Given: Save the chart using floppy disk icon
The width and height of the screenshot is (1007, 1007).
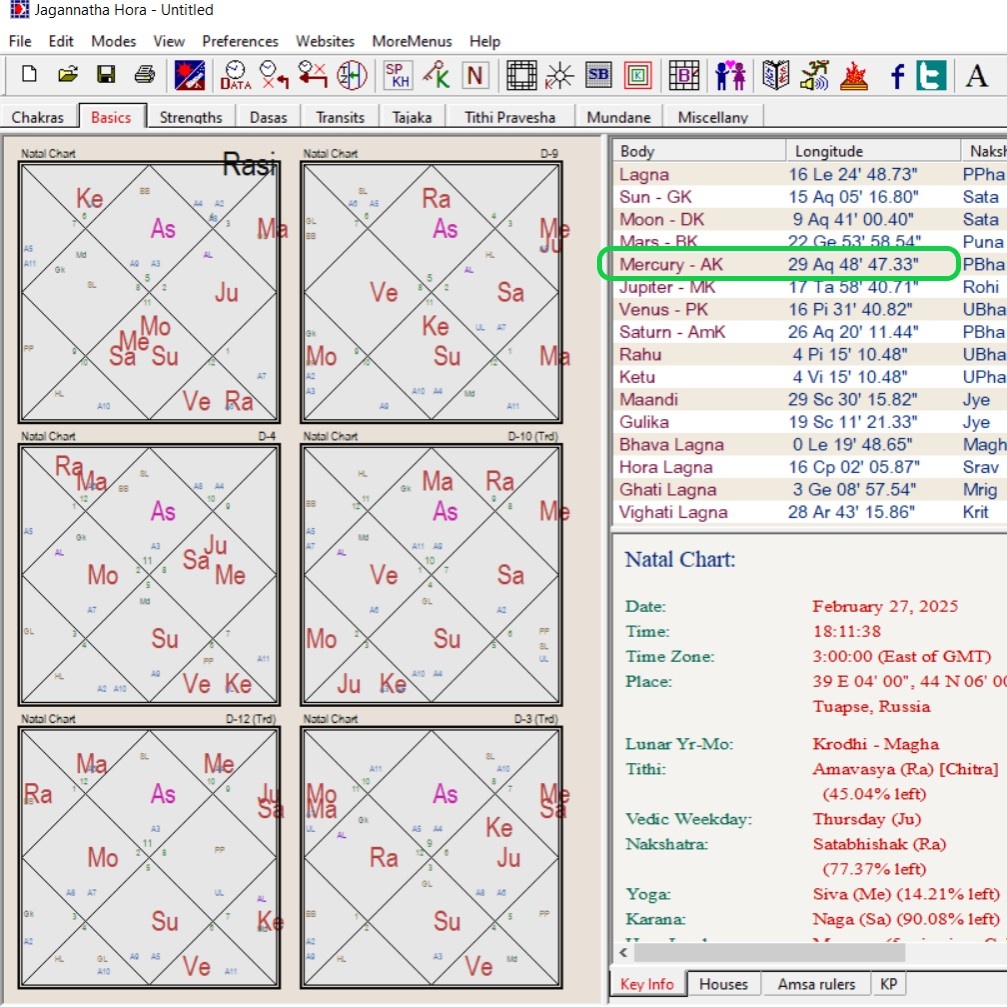Looking at the screenshot, I should tap(106, 74).
